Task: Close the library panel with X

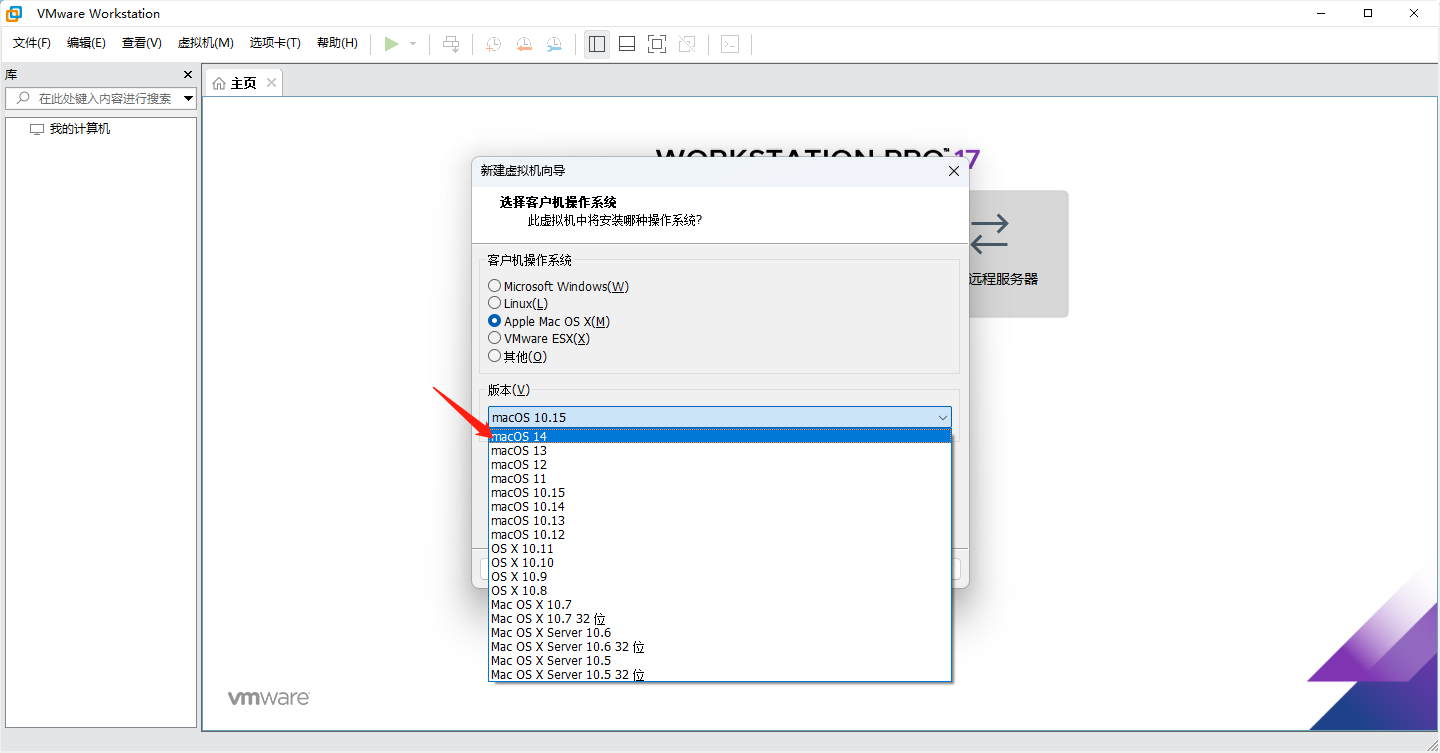Action: click(188, 75)
